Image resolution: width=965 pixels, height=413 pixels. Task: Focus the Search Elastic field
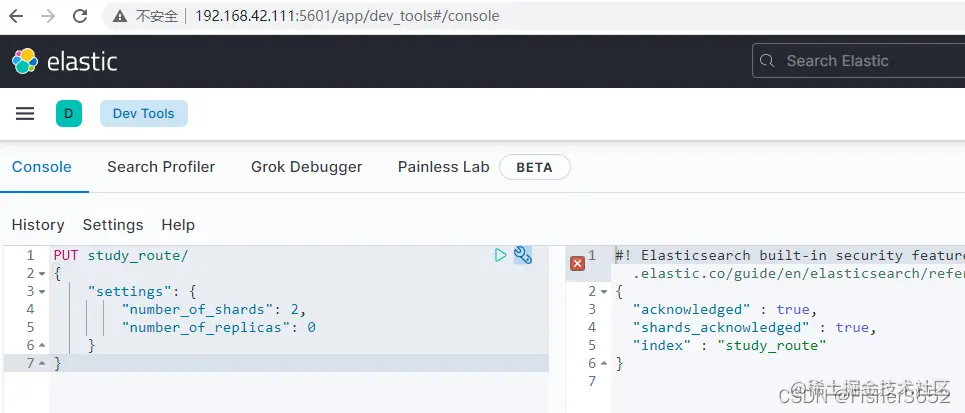(x=859, y=61)
